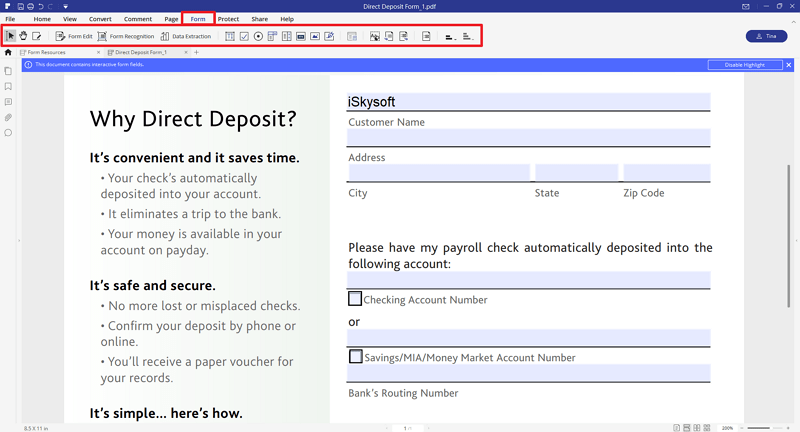
Task: Switch to the View tab
Action: [70, 19]
